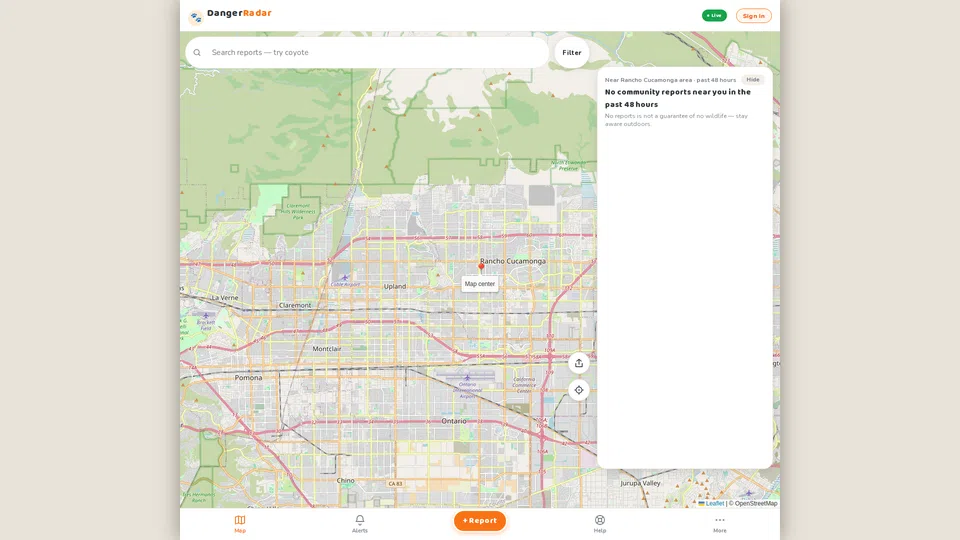
Task: Click the Ontario International Airport icon
Action: pyautogui.click(x=467, y=378)
